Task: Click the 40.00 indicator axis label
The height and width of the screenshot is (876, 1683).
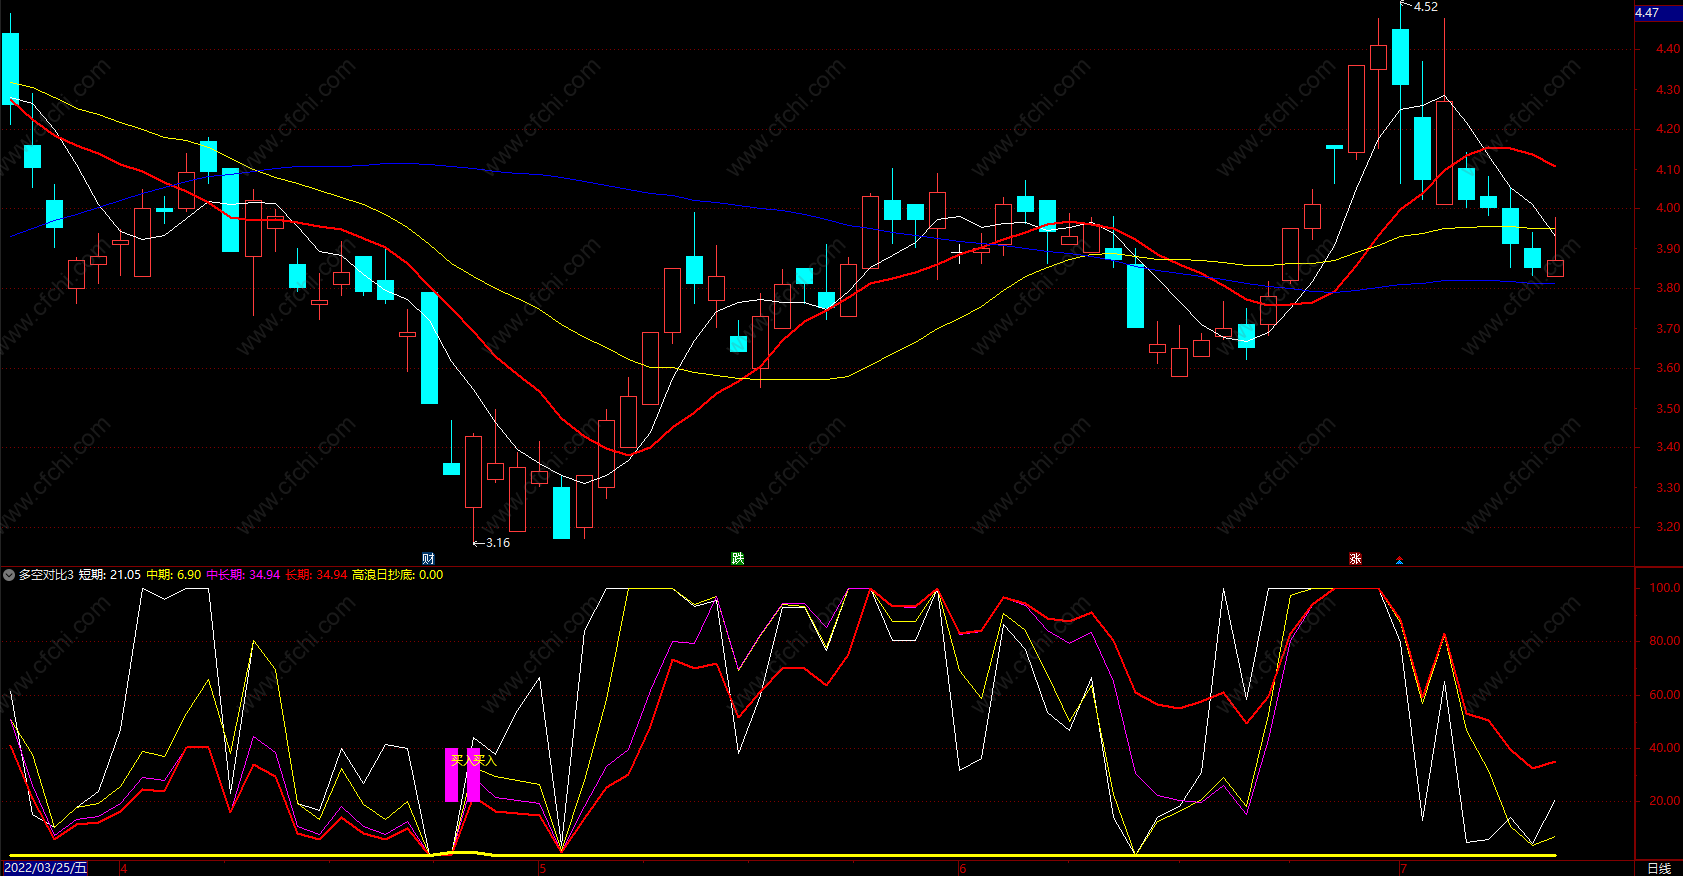Action: (1665, 748)
